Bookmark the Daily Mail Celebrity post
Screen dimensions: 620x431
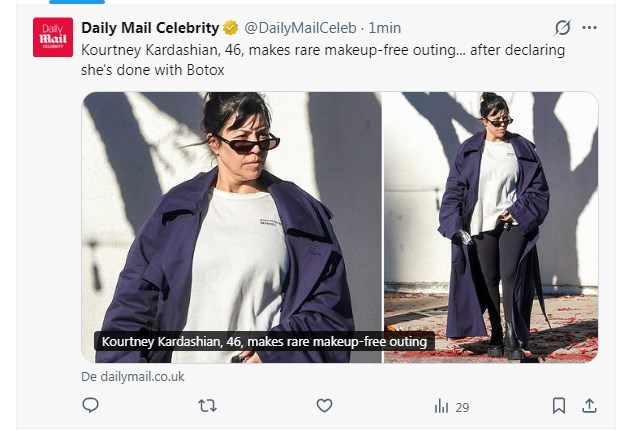559,405
